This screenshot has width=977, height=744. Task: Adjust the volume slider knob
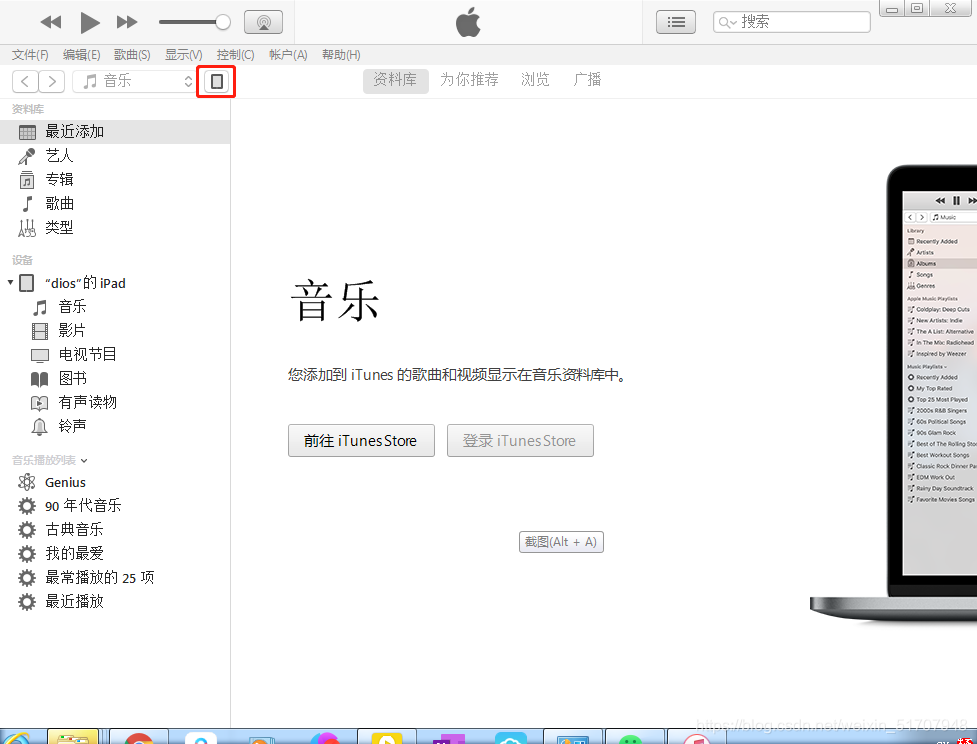223,22
